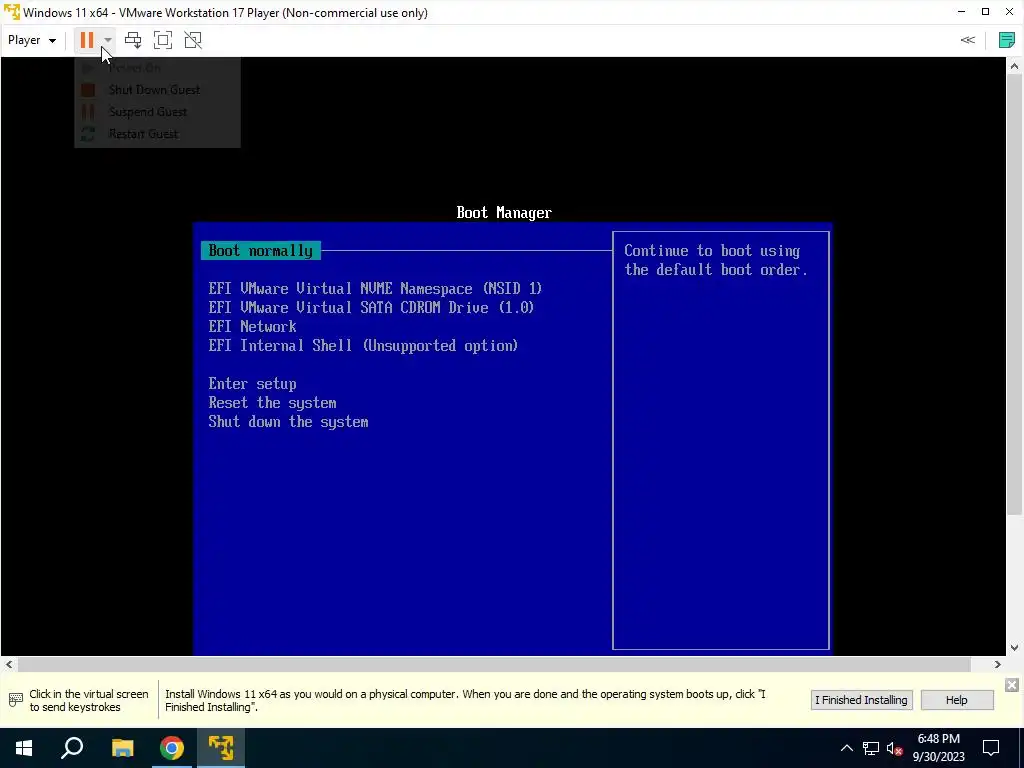Open the Windows Start menu

coord(24,748)
